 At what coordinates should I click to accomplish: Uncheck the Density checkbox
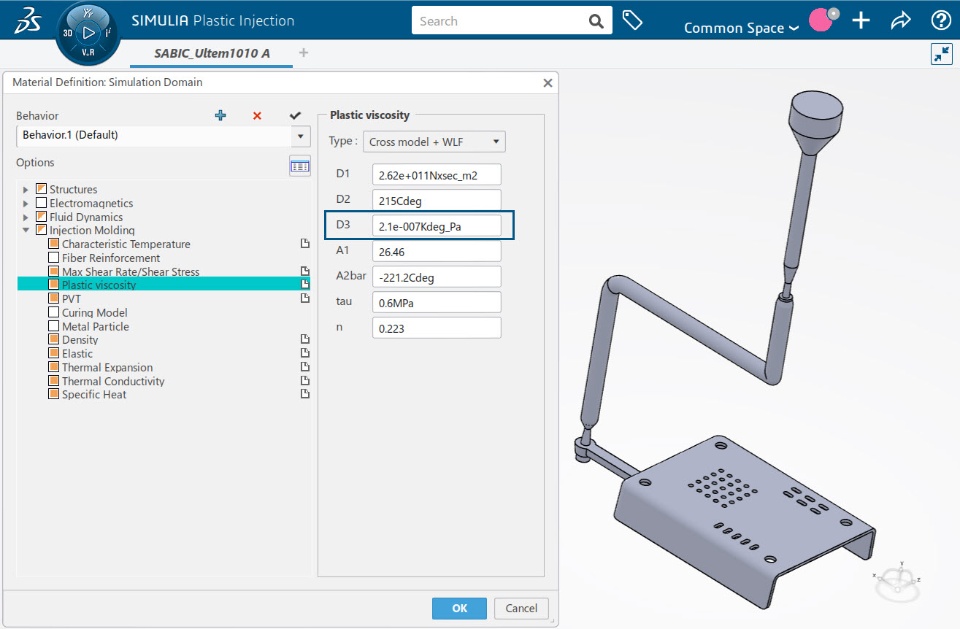(x=54, y=339)
